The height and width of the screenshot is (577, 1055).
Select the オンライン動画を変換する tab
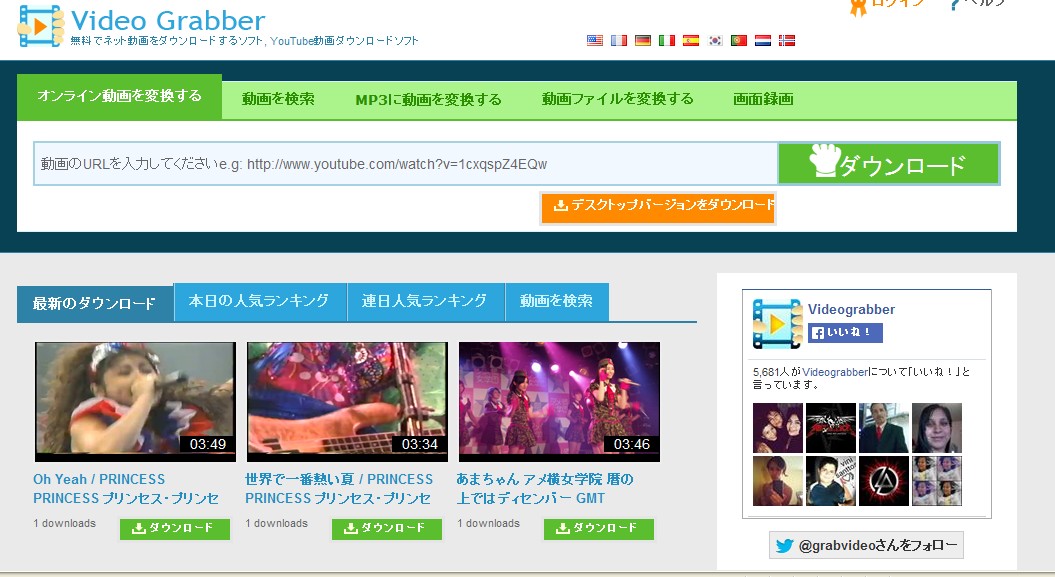(x=119, y=97)
